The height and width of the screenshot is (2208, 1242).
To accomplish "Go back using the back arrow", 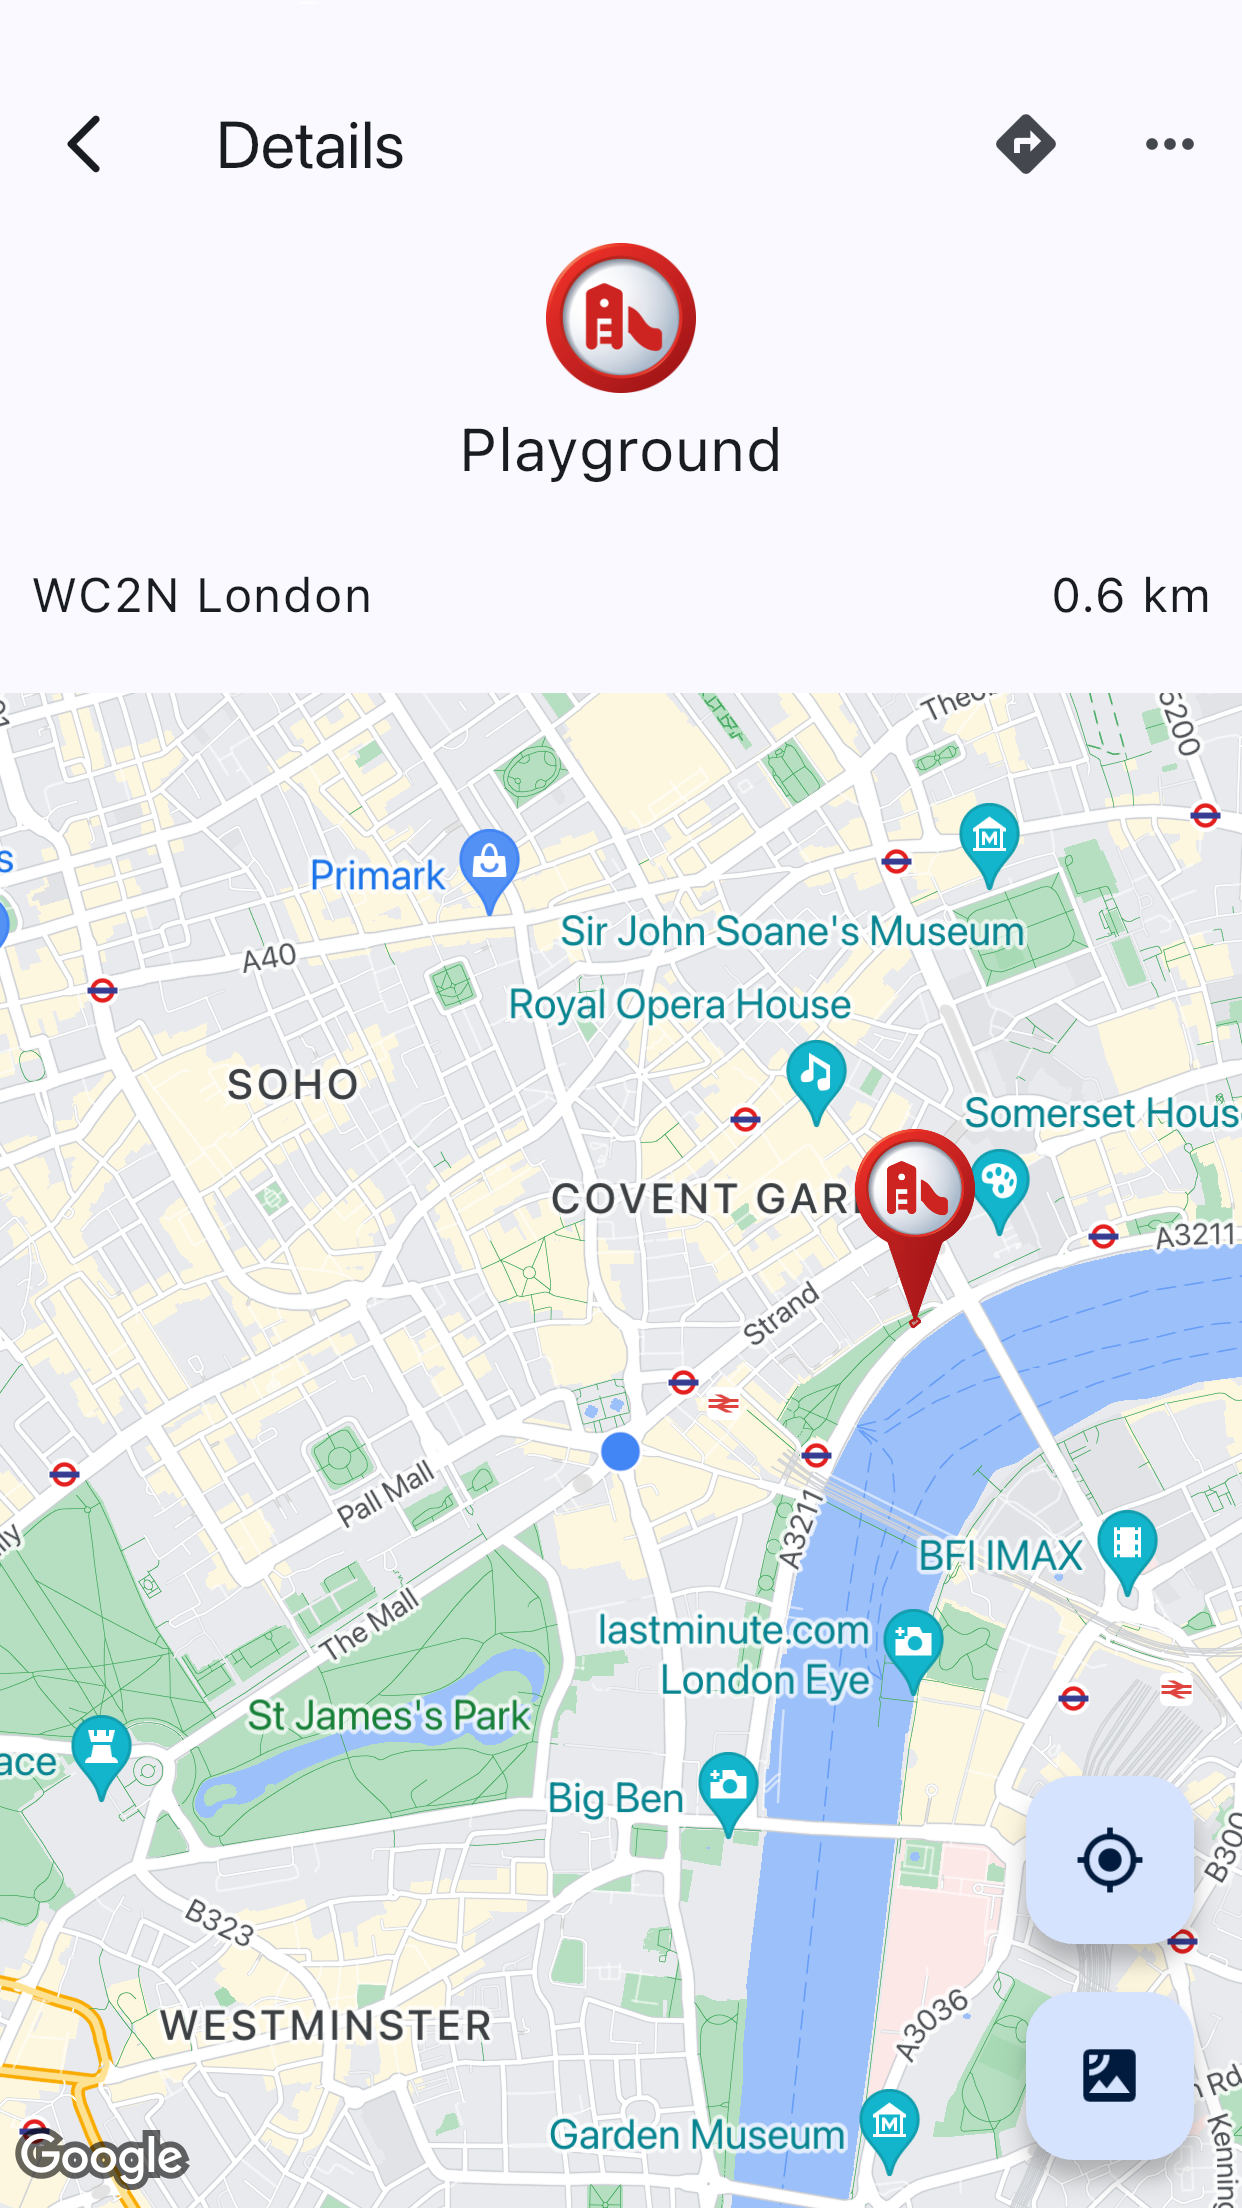I will (x=85, y=145).
